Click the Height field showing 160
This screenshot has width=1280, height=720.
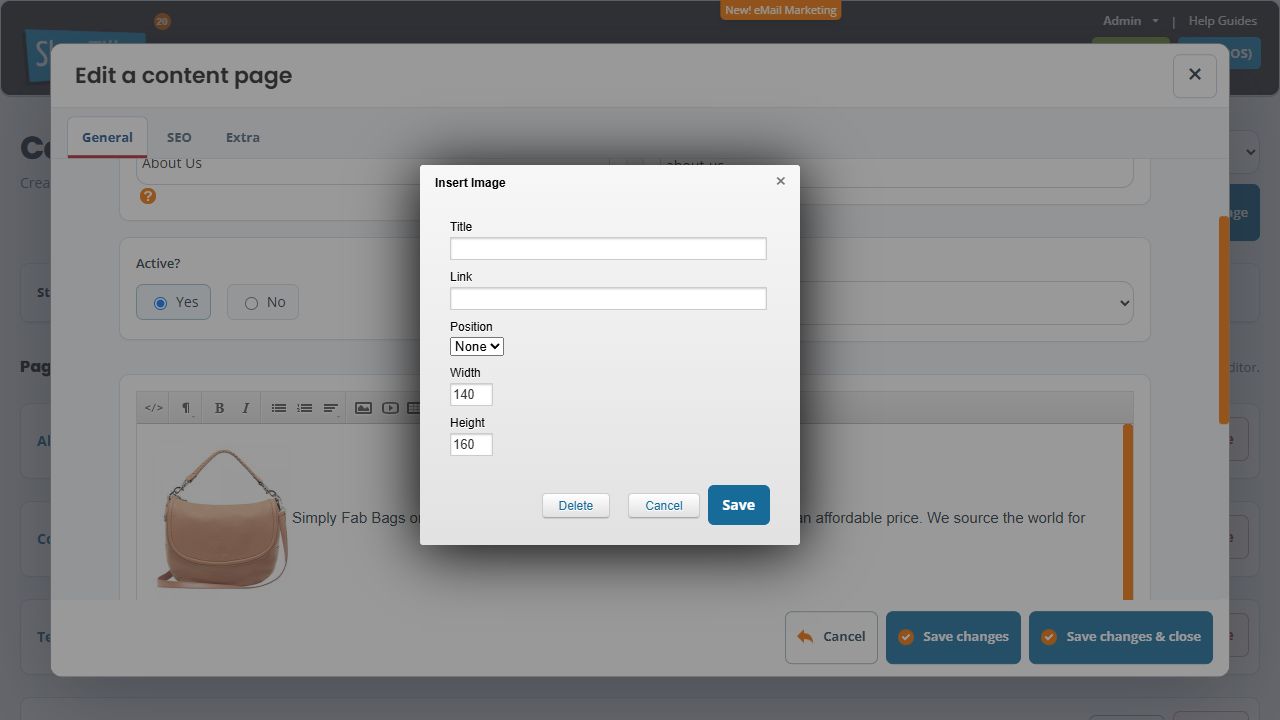tap(471, 445)
